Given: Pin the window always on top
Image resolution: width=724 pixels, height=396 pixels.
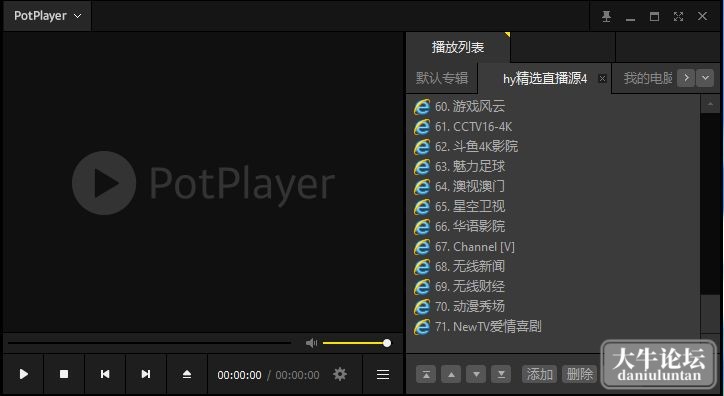Looking at the screenshot, I should [x=607, y=17].
